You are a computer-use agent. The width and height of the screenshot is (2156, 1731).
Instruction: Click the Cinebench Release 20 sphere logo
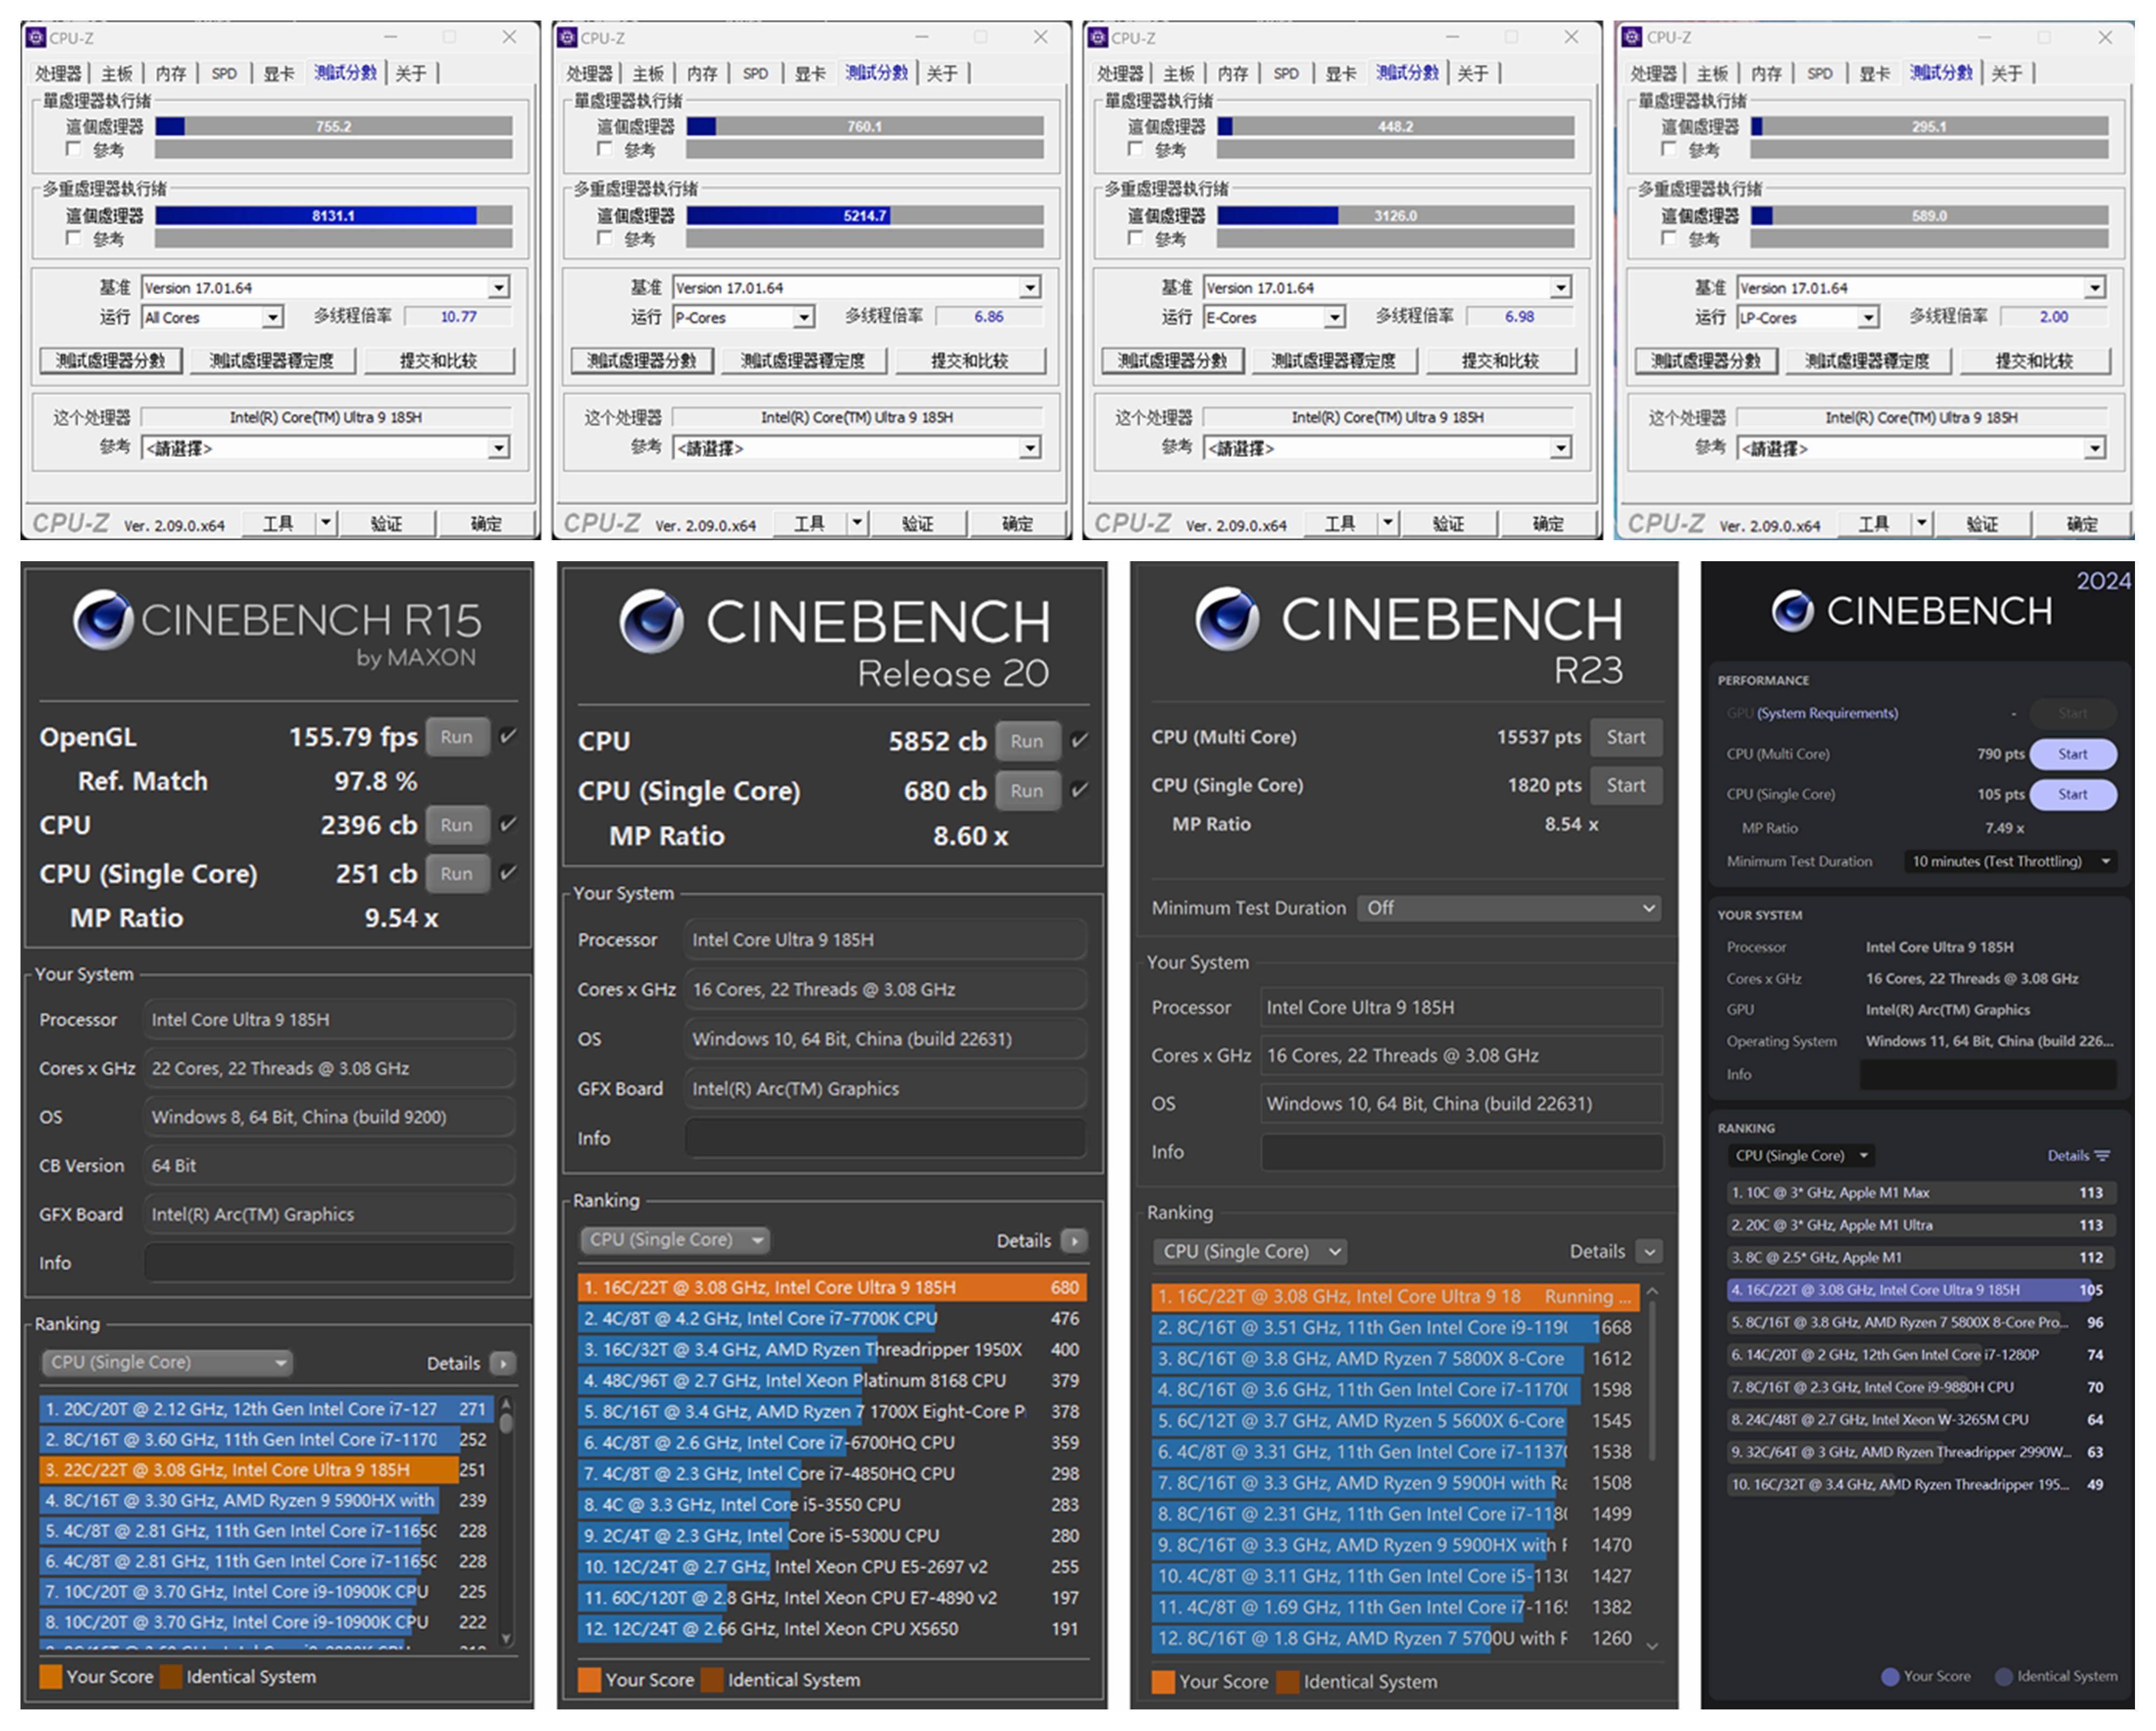coord(651,620)
